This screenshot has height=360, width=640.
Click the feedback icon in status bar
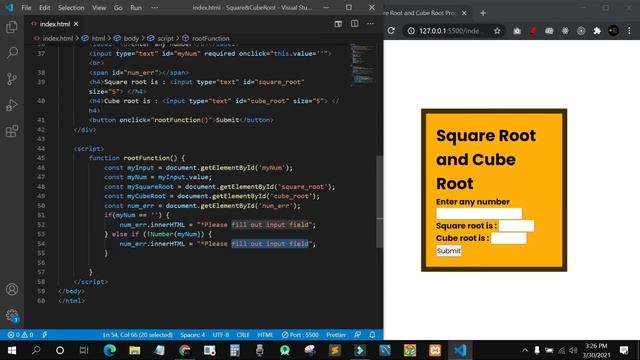coord(358,335)
